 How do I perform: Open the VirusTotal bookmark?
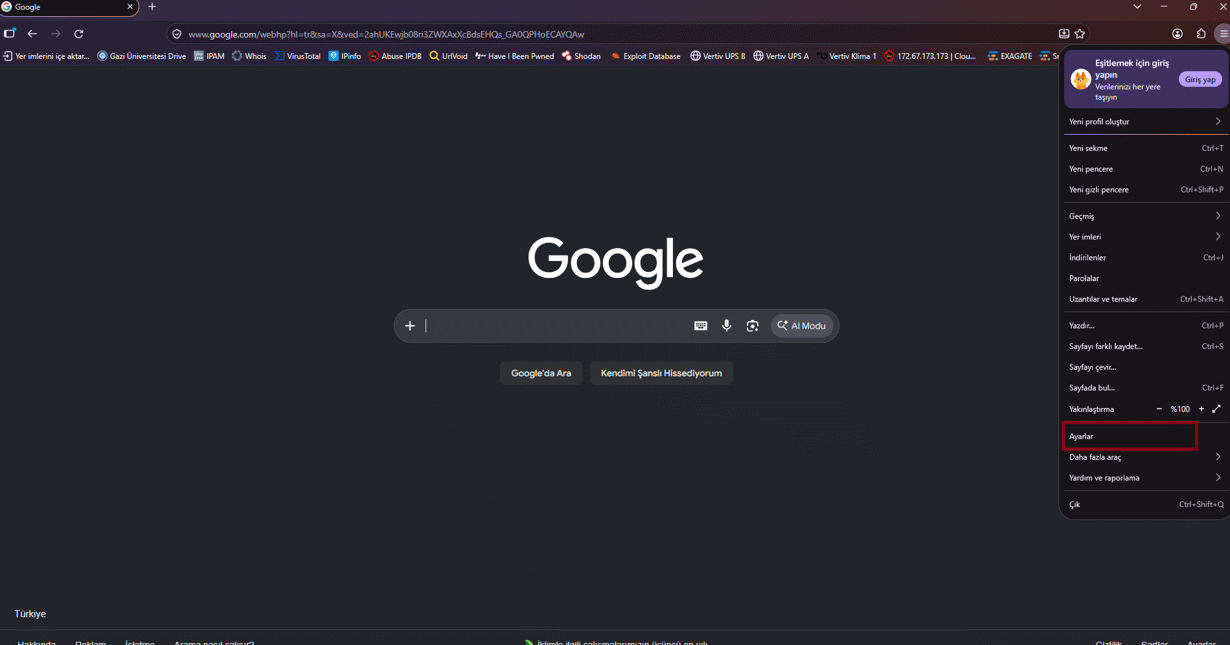pos(297,56)
